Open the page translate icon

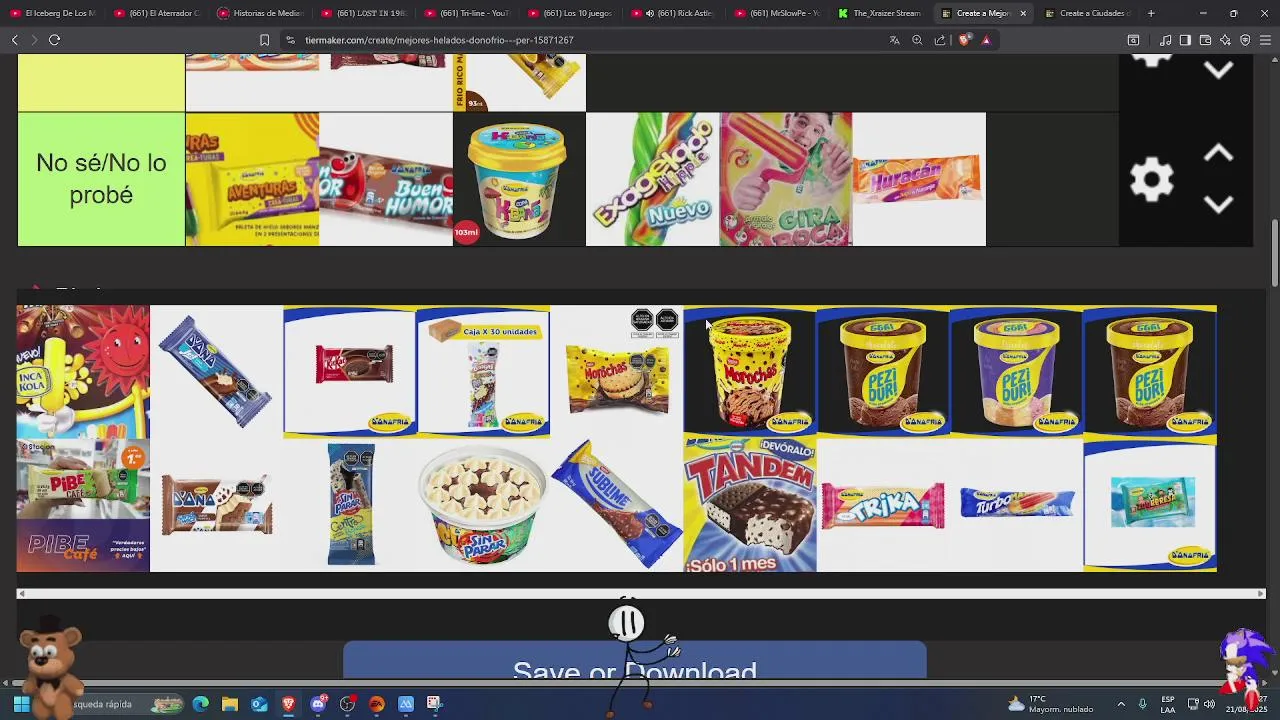coord(894,40)
